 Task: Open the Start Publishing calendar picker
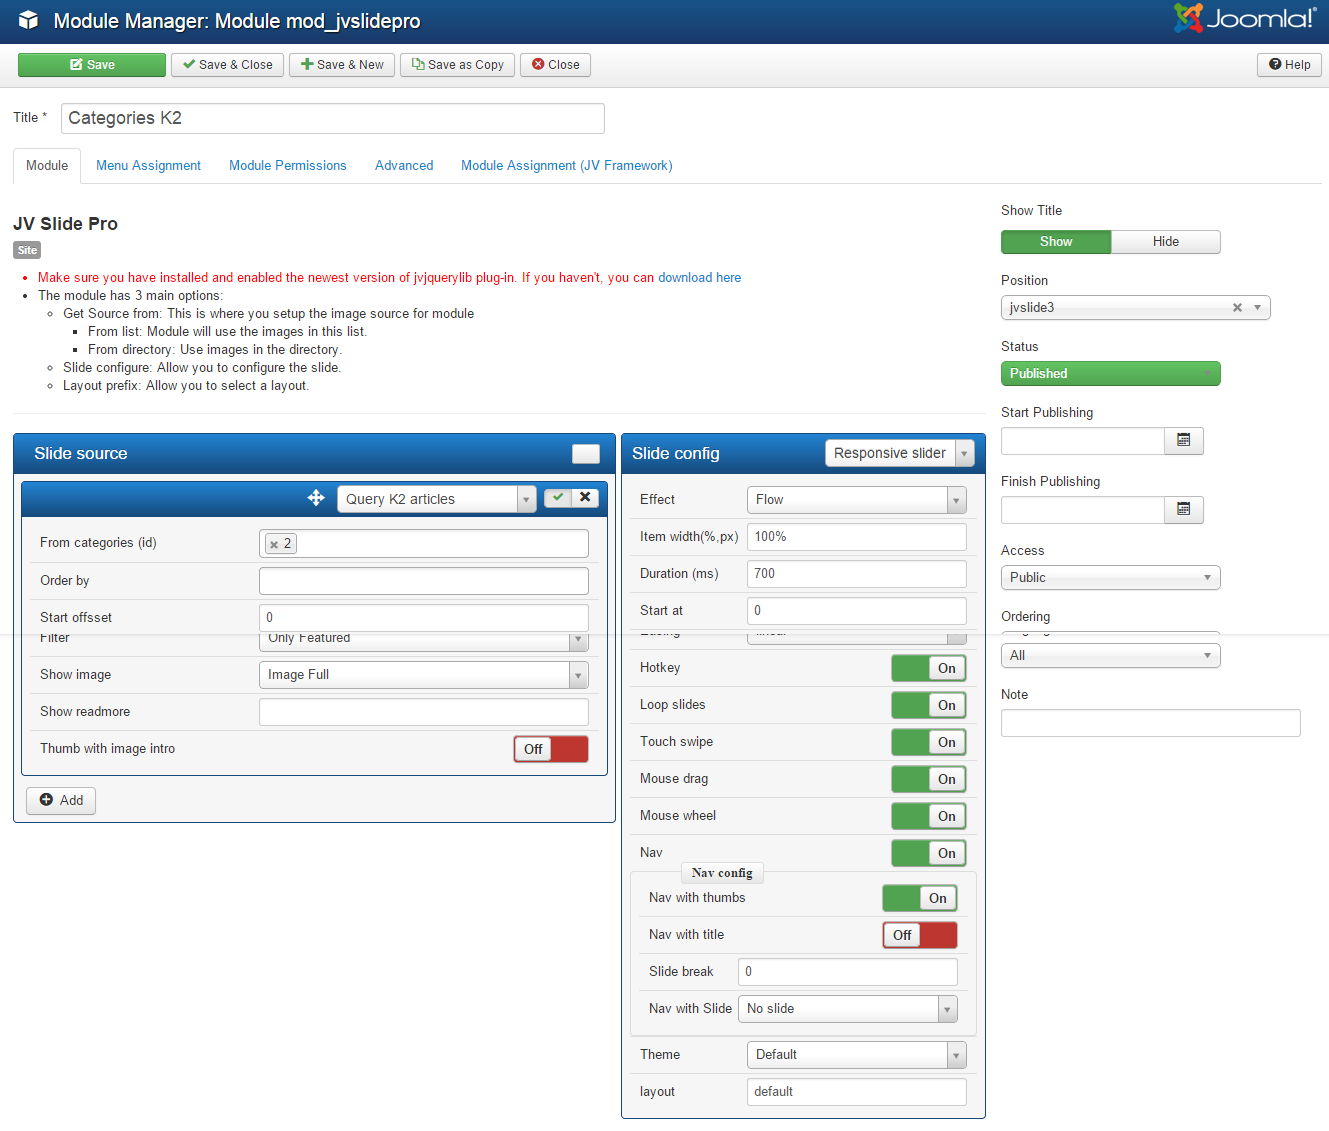pyautogui.click(x=1184, y=441)
